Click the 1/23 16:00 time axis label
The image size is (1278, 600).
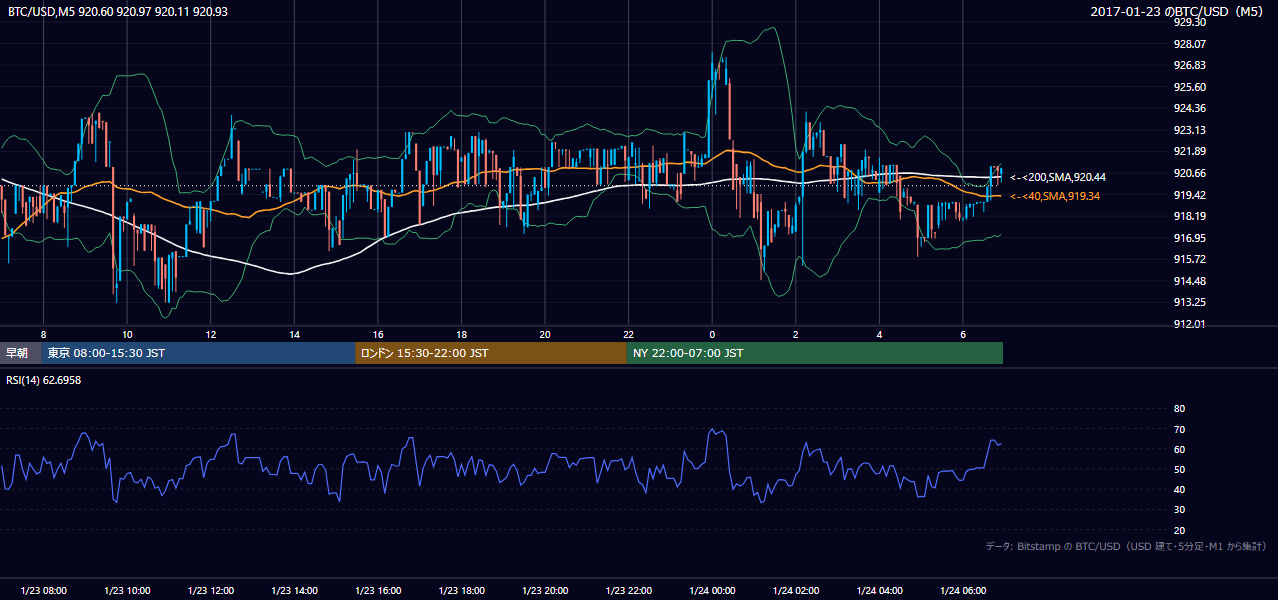(x=378, y=591)
